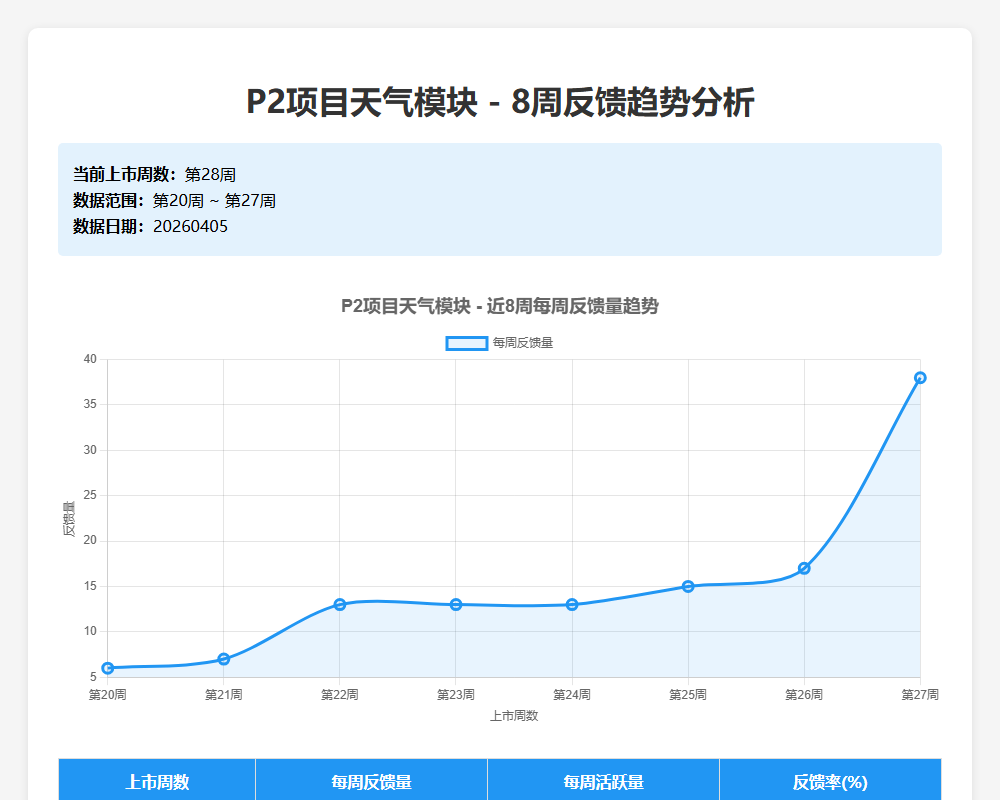This screenshot has width=1000, height=800.
Task: Click the y-axis tick value 5
Action: [x=93, y=677]
